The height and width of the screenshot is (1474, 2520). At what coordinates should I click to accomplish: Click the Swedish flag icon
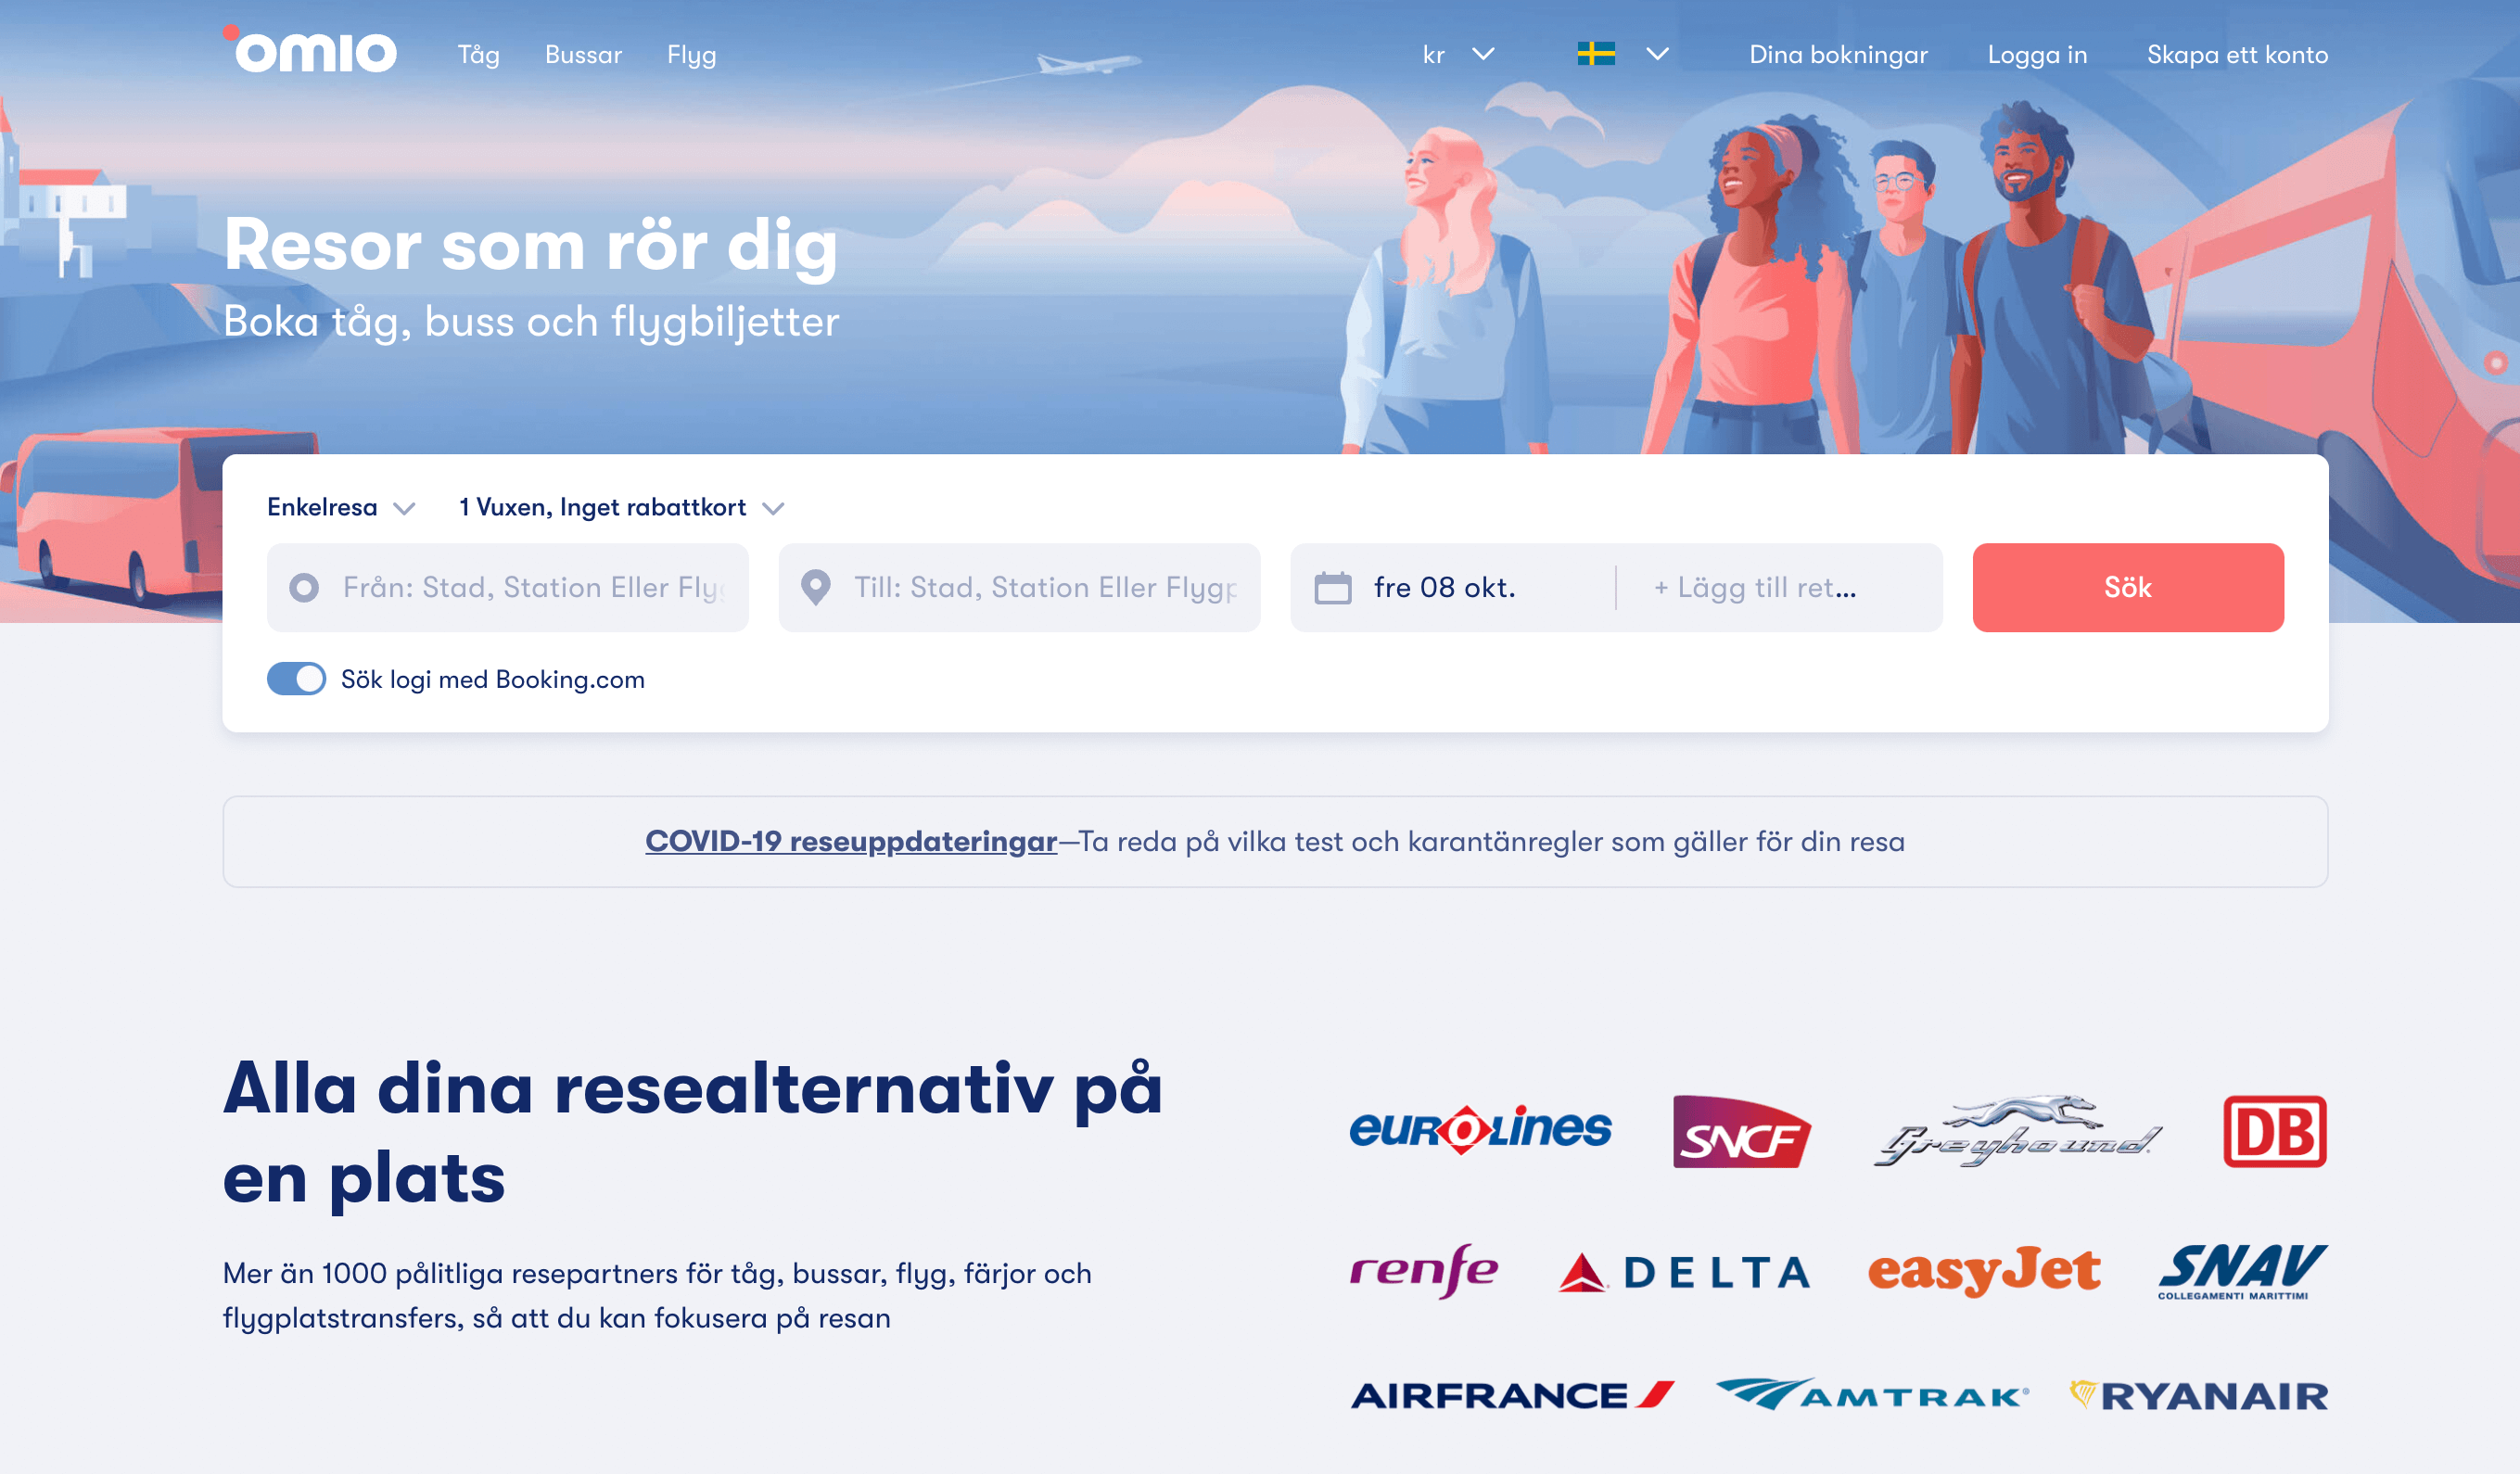(x=1596, y=54)
